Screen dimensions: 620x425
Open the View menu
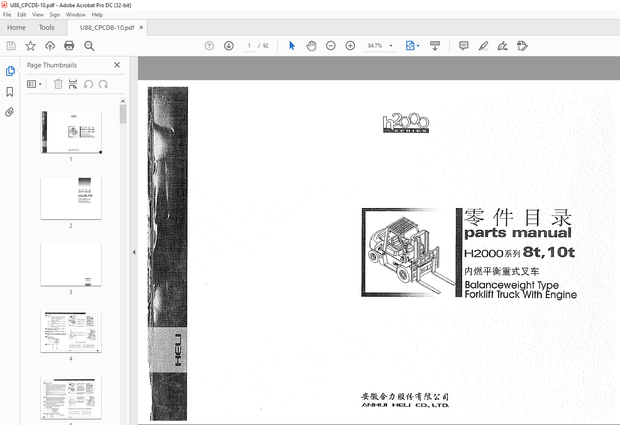(38, 15)
